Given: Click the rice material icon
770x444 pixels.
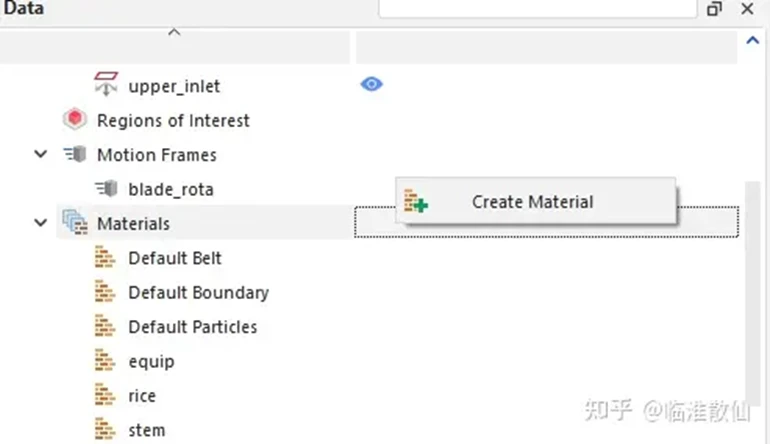Looking at the screenshot, I should pos(105,394).
